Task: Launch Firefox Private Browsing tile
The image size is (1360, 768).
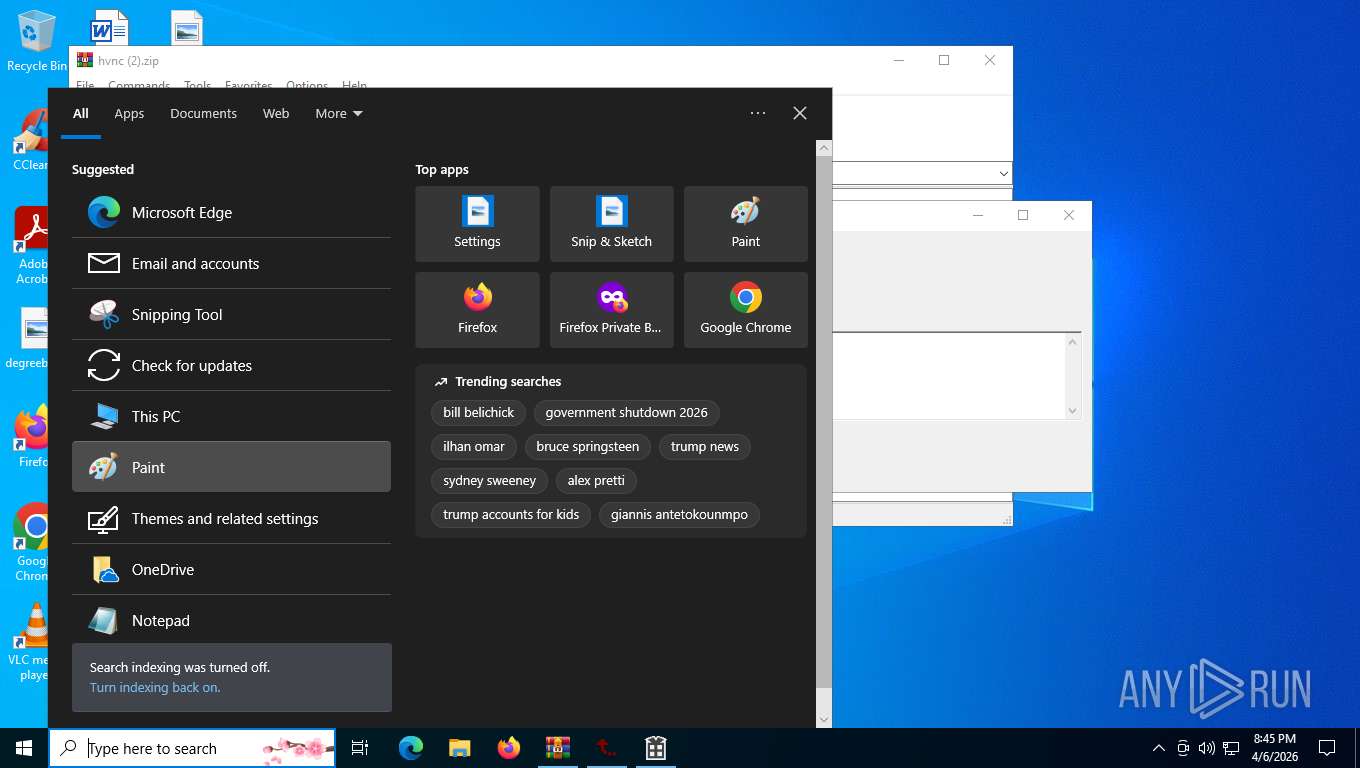Action: pyautogui.click(x=611, y=310)
